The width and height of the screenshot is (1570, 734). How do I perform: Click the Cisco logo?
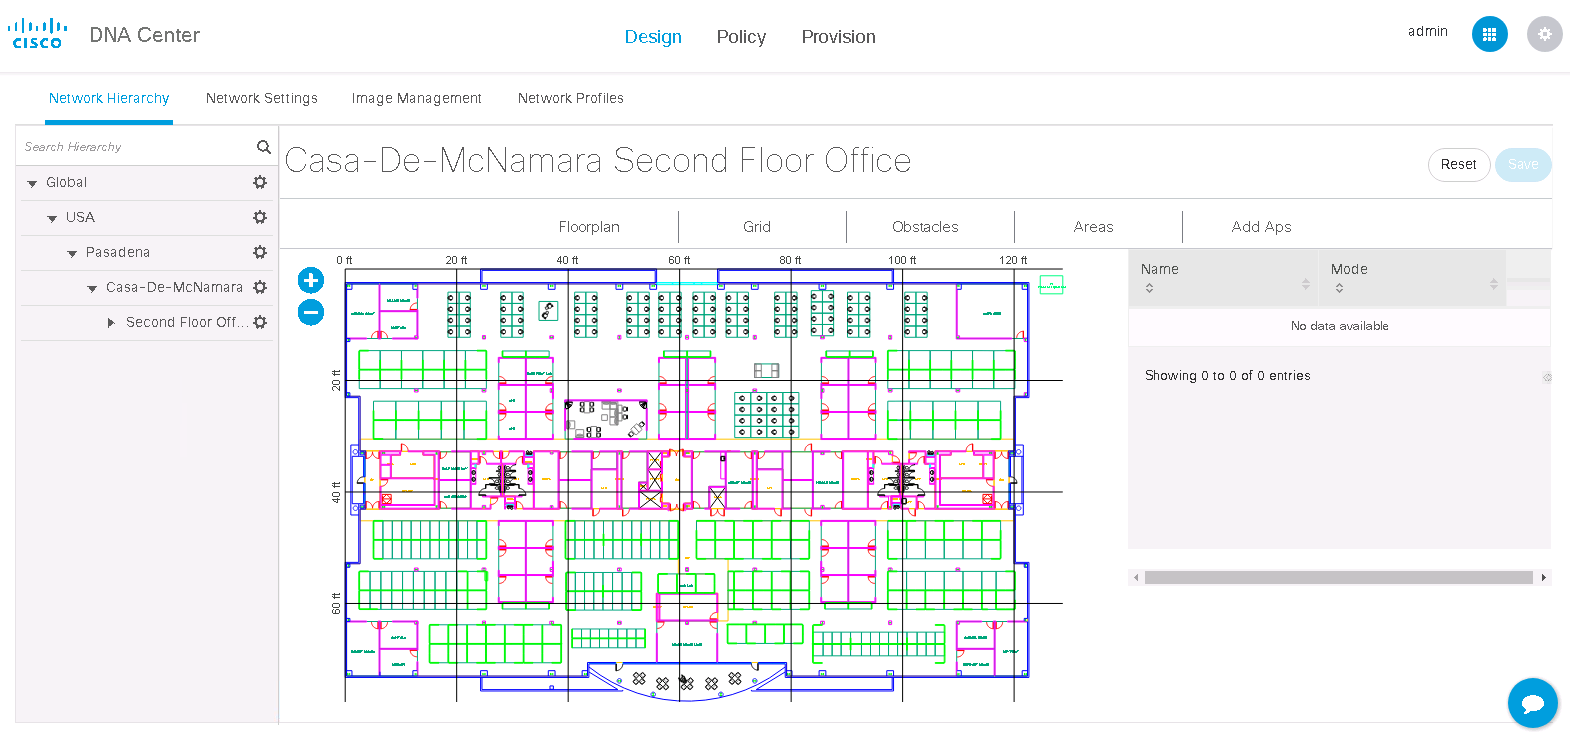pos(37,34)
